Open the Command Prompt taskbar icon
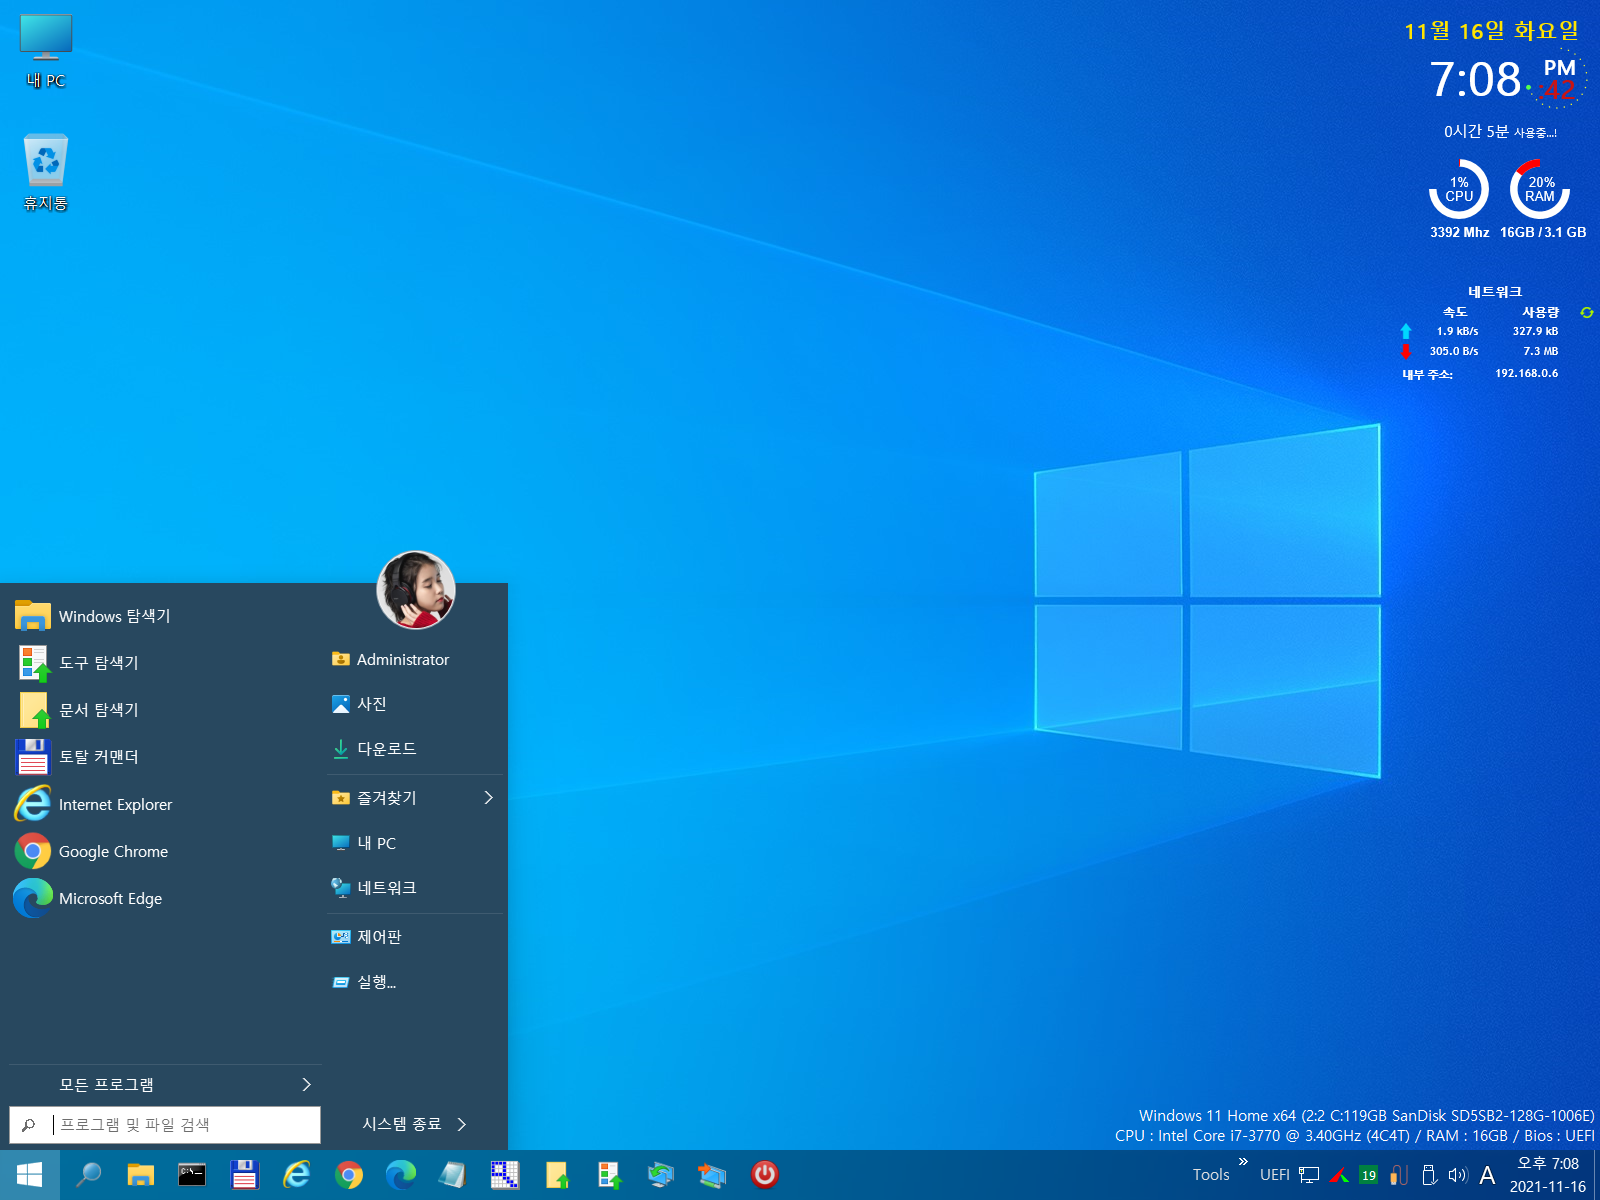The width and height of the screenshot is (1600, 1200). click(x=192, y=1175)
